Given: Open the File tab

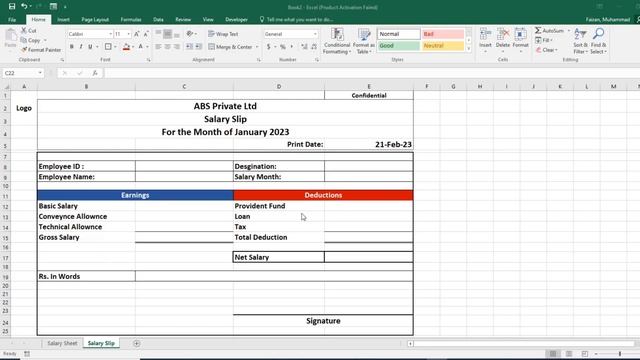Looking at the screenshot, I should pyautogui.click(x=12, y=20).
